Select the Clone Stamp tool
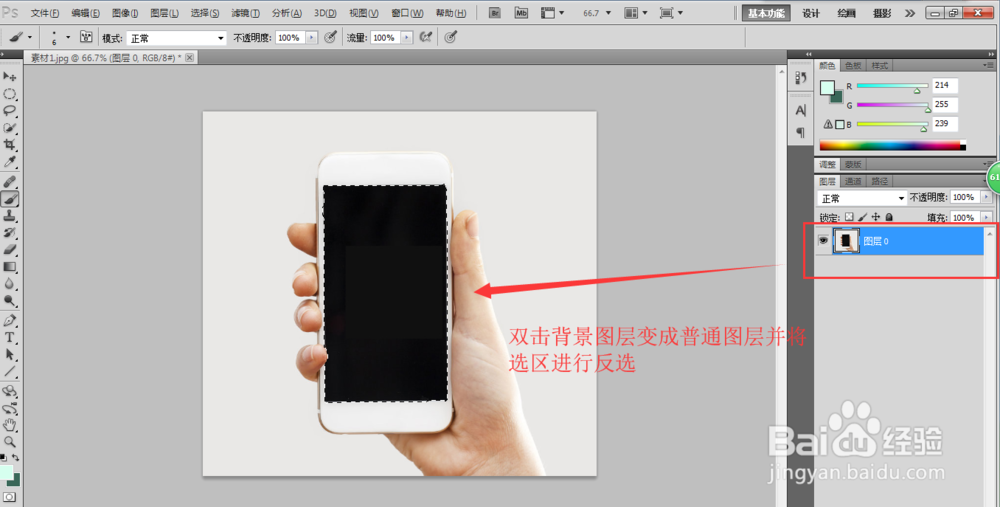1000x507 pixels. coord(10,216)
